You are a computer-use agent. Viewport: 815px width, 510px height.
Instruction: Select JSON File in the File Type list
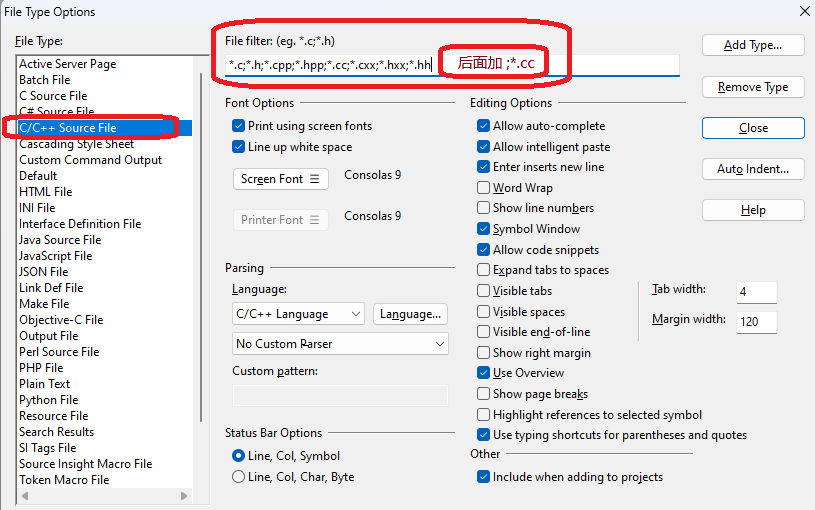44,272
